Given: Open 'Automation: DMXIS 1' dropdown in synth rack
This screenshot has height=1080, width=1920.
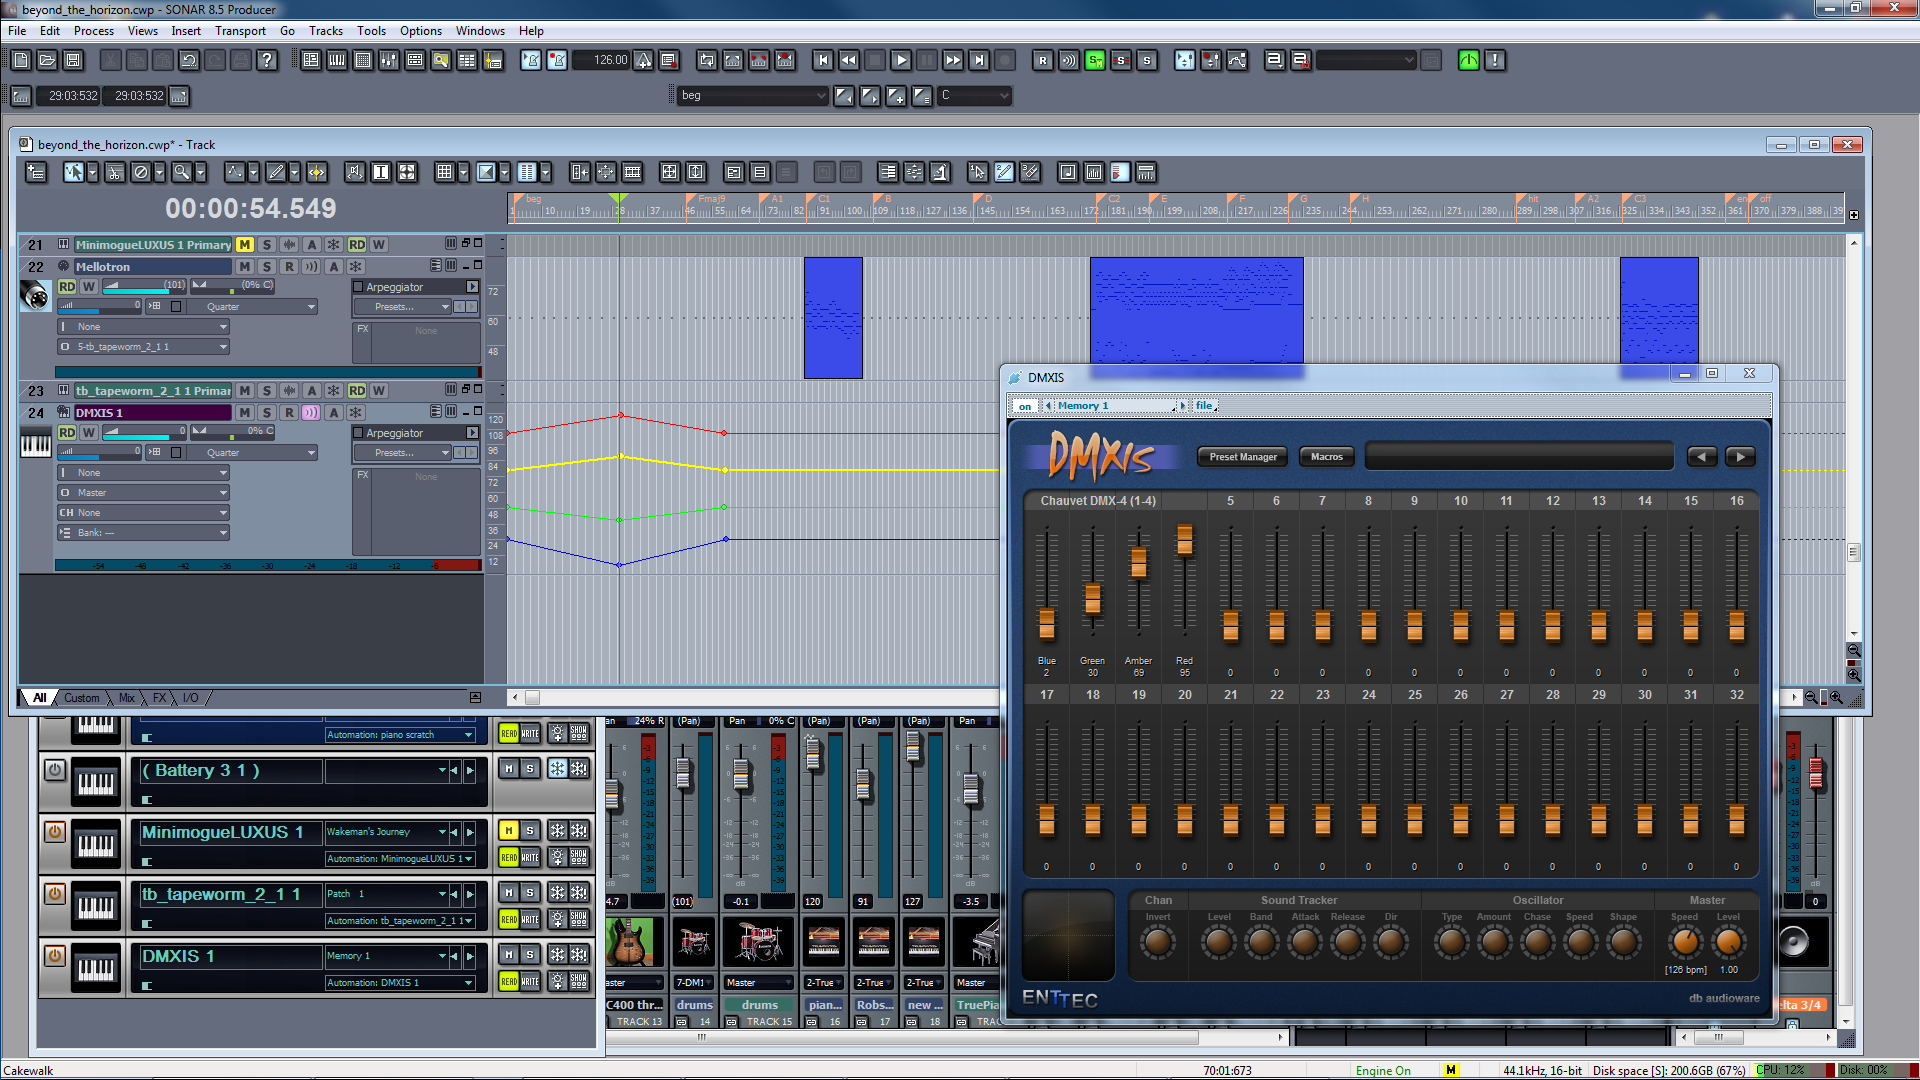Looking at the screenshot, I should pos(400,983).
